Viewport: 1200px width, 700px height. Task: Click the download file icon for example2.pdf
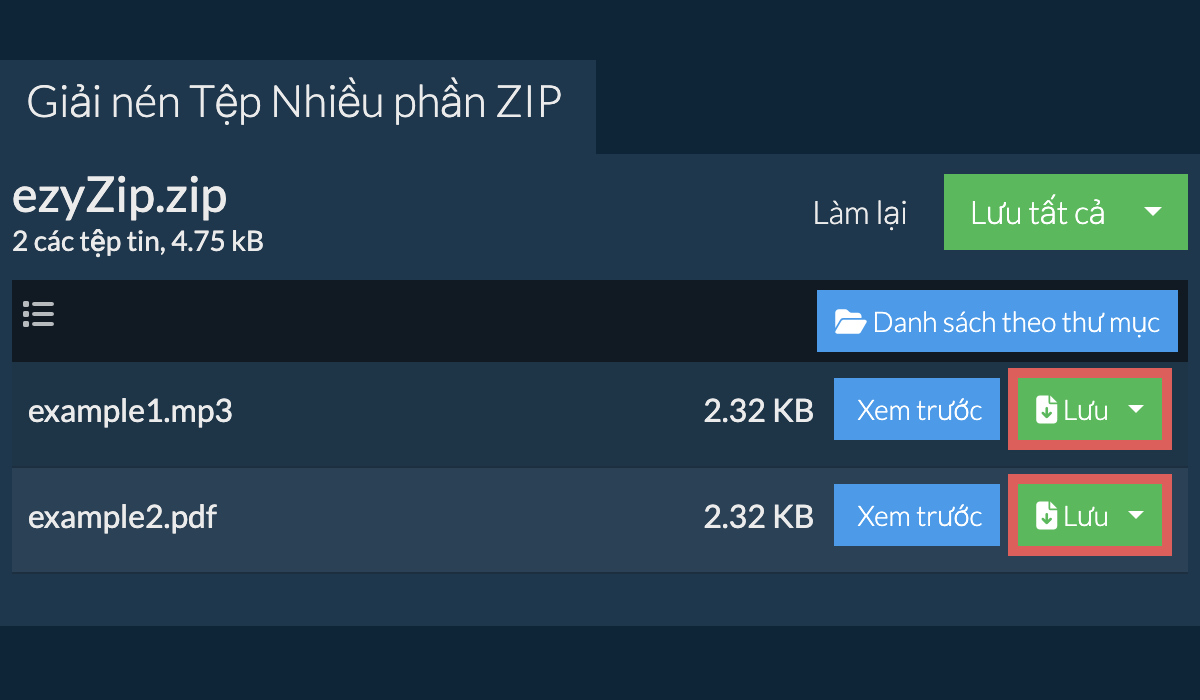tap(1046, 516)
